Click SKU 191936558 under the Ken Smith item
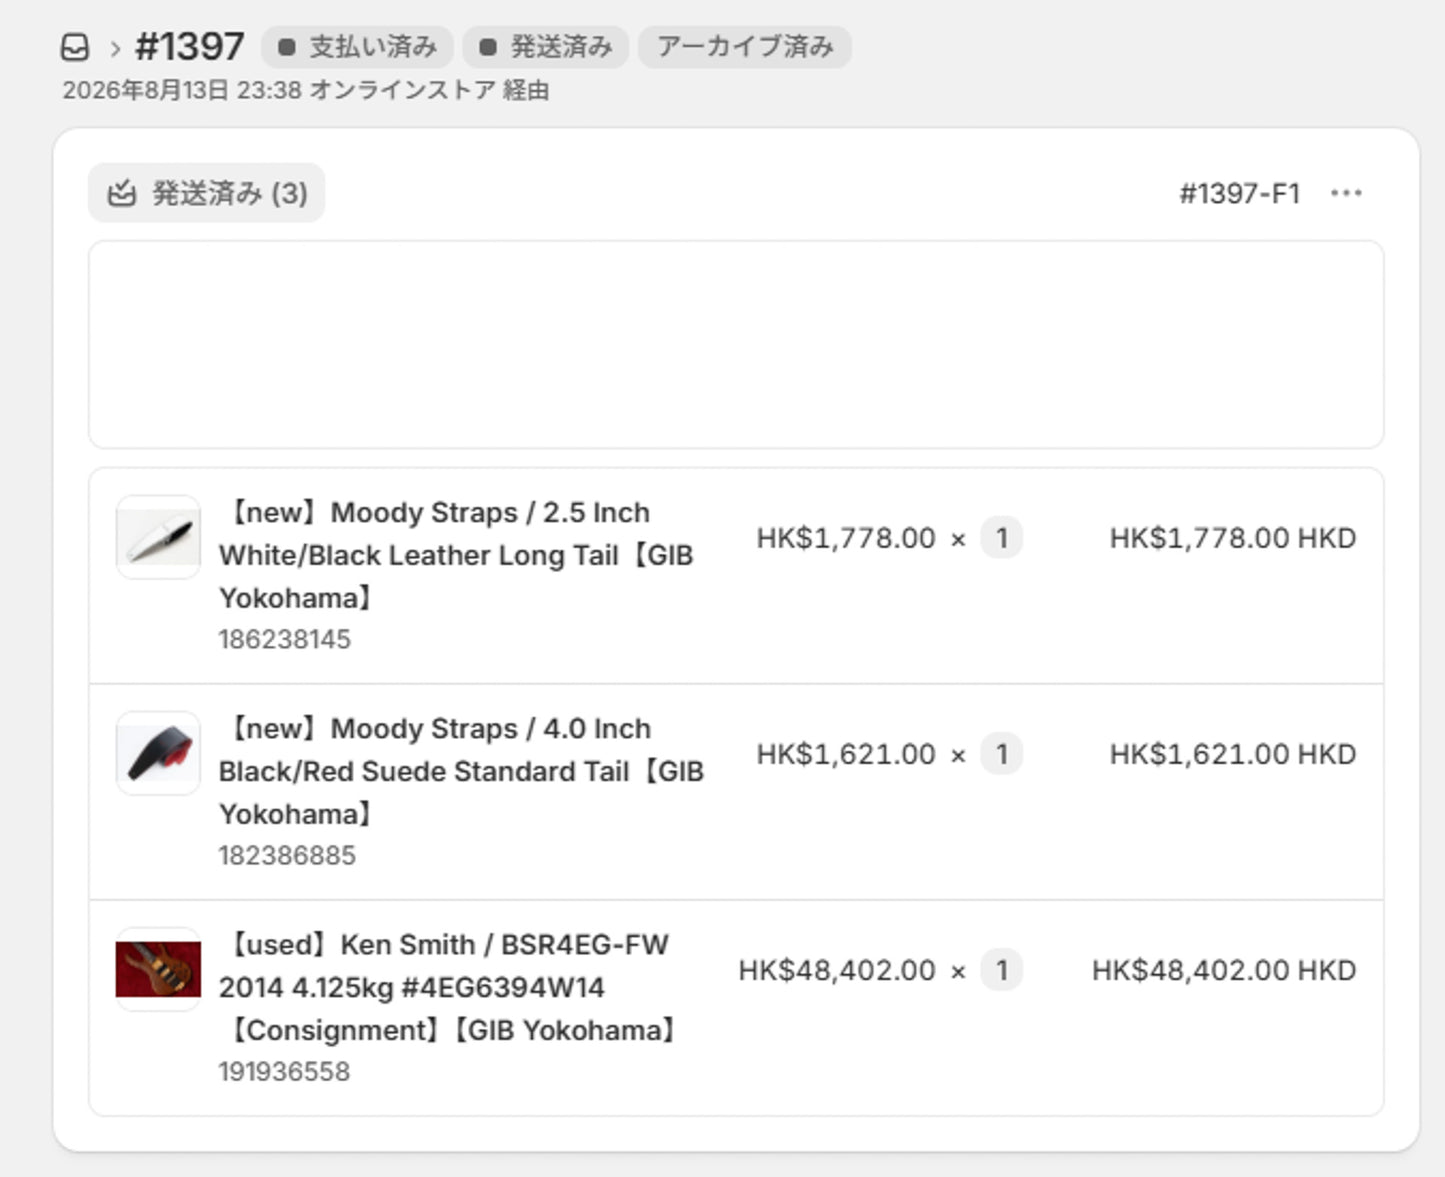Image resolution: width=1445 pixels, height=1177 pixels. 284,1071
